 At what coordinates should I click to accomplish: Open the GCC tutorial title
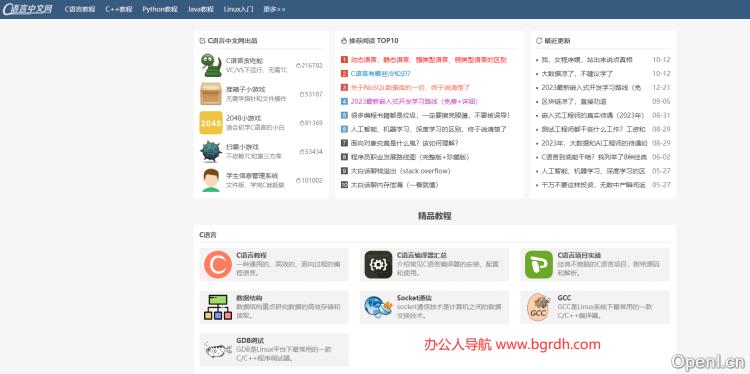pos(564,297)
